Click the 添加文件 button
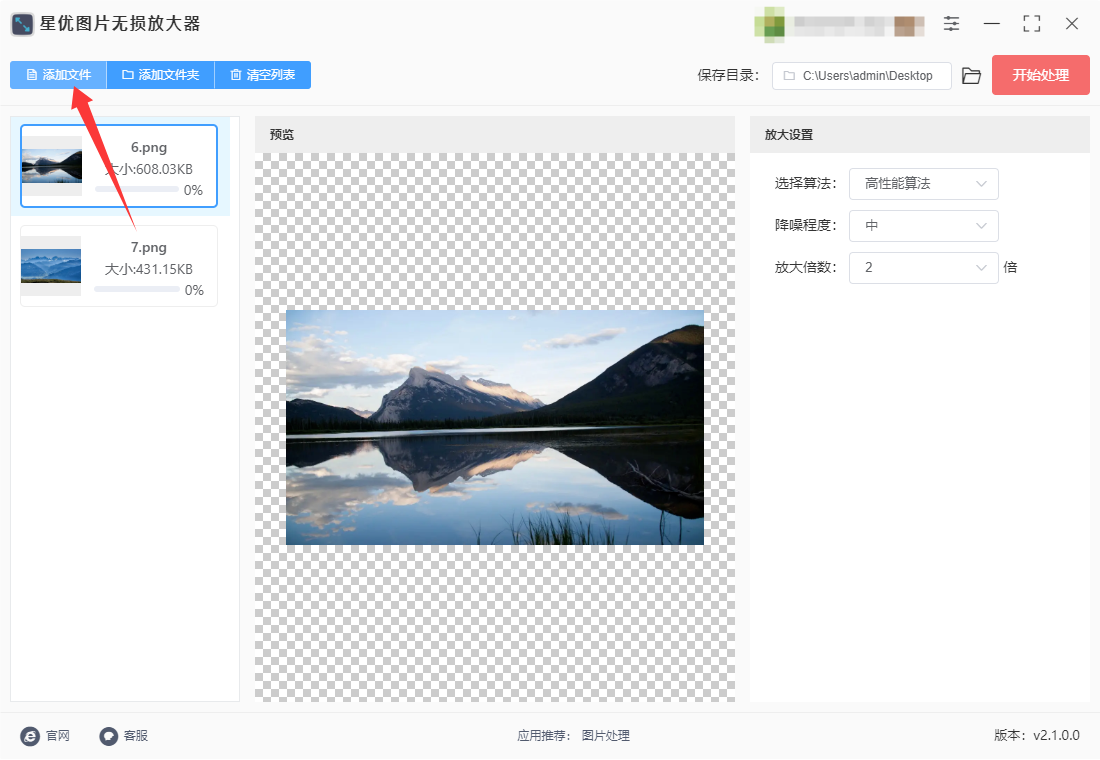The image size is (1100, 760). (x=58, y=74)
